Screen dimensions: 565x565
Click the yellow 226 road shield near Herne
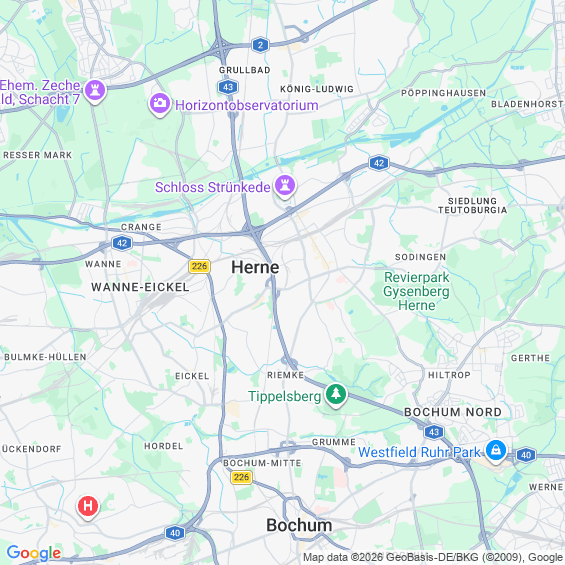point(199,266)
